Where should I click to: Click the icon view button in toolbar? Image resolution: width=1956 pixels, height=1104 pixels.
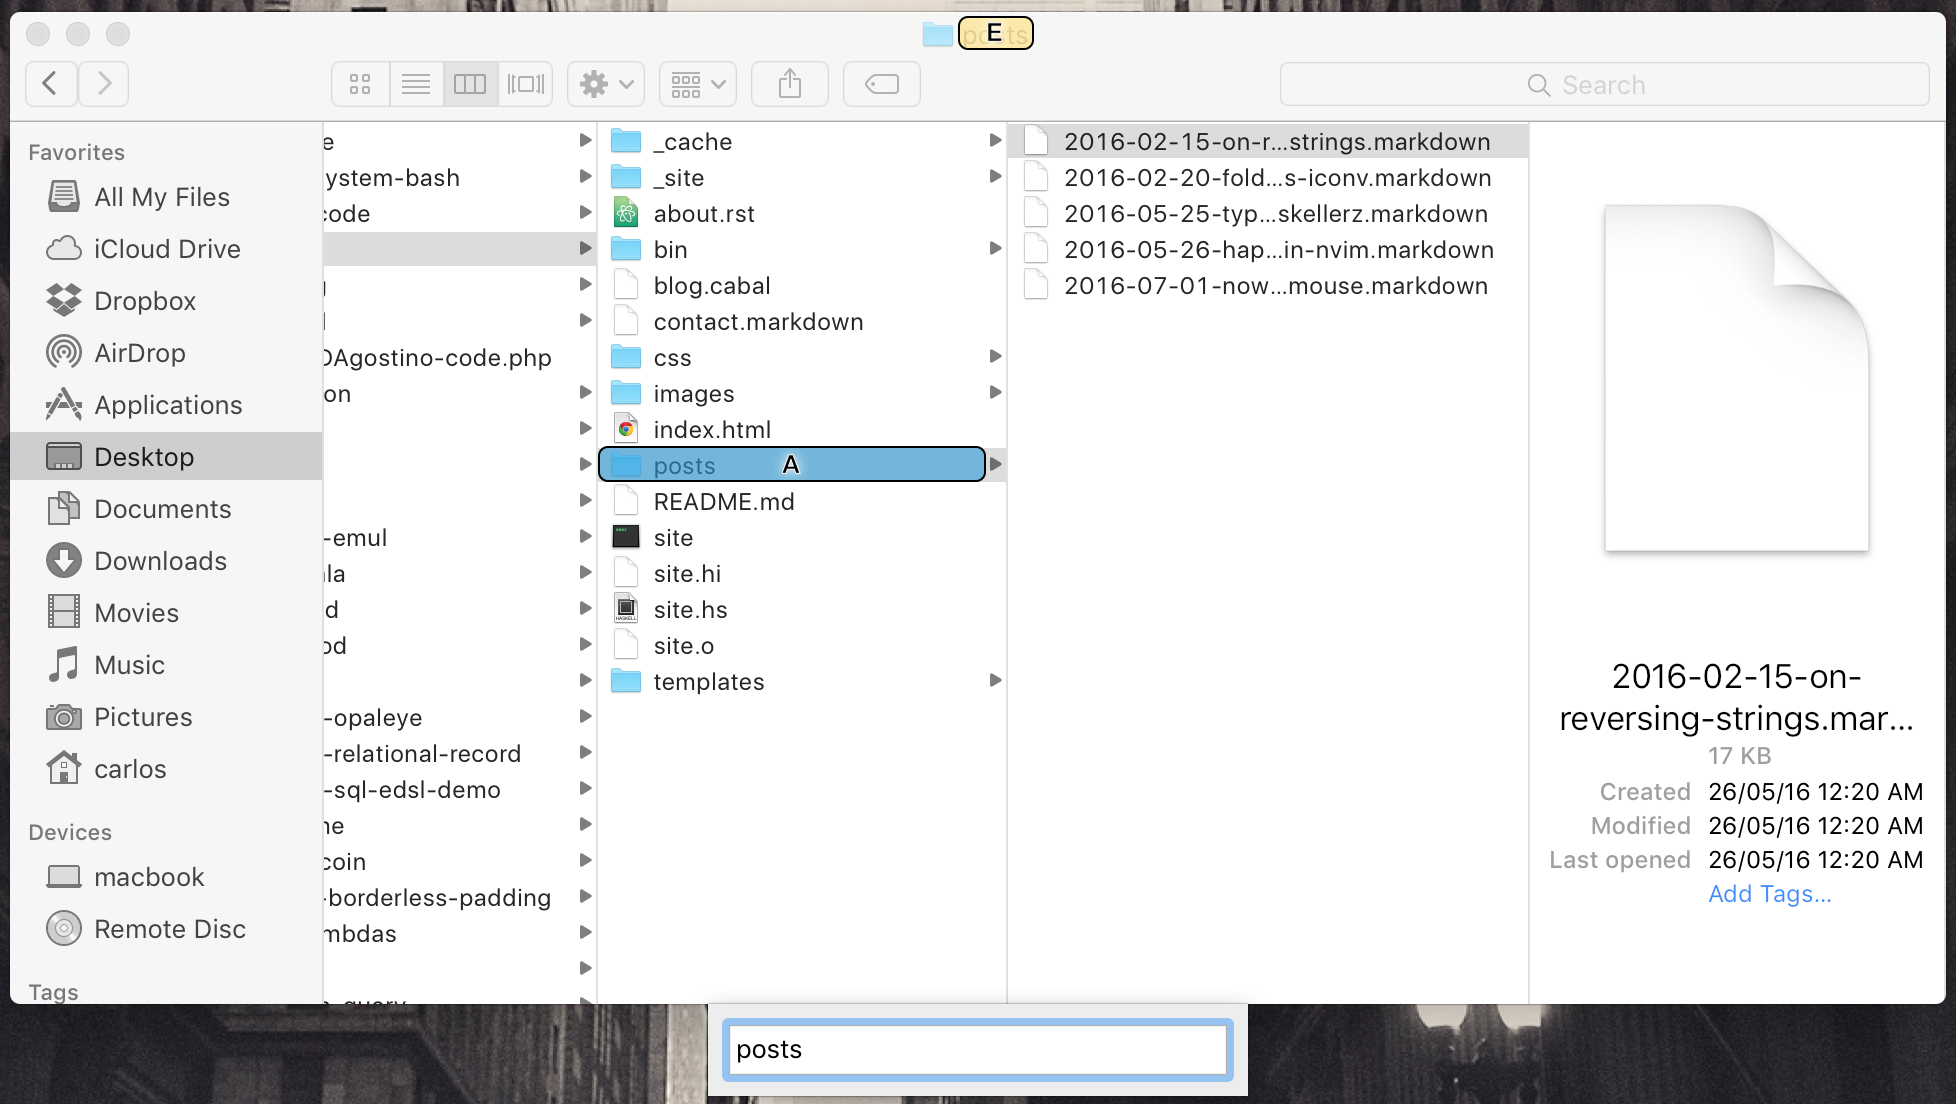pos(361,83)
